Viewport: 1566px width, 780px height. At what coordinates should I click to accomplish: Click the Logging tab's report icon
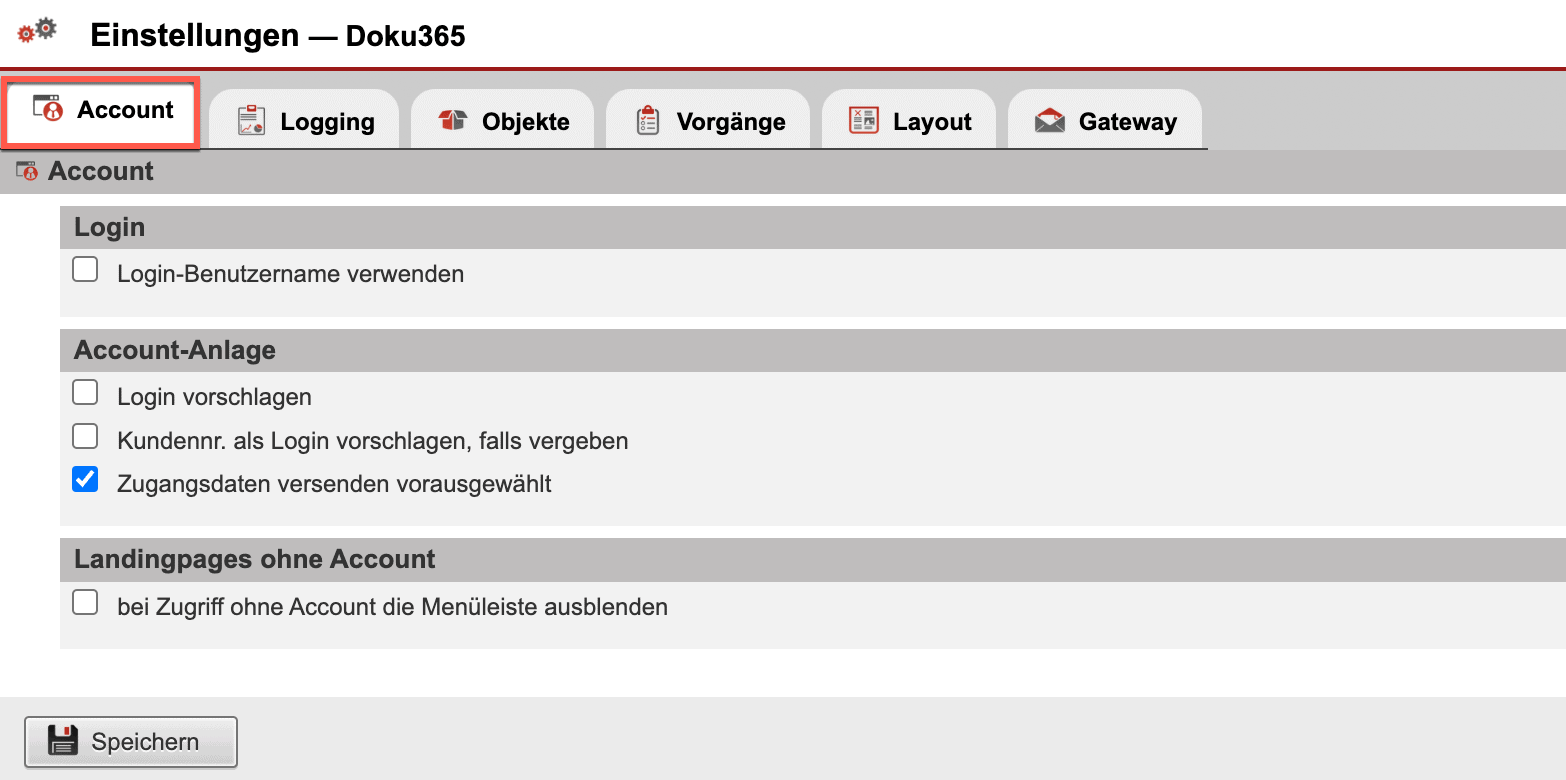[250, 121]
